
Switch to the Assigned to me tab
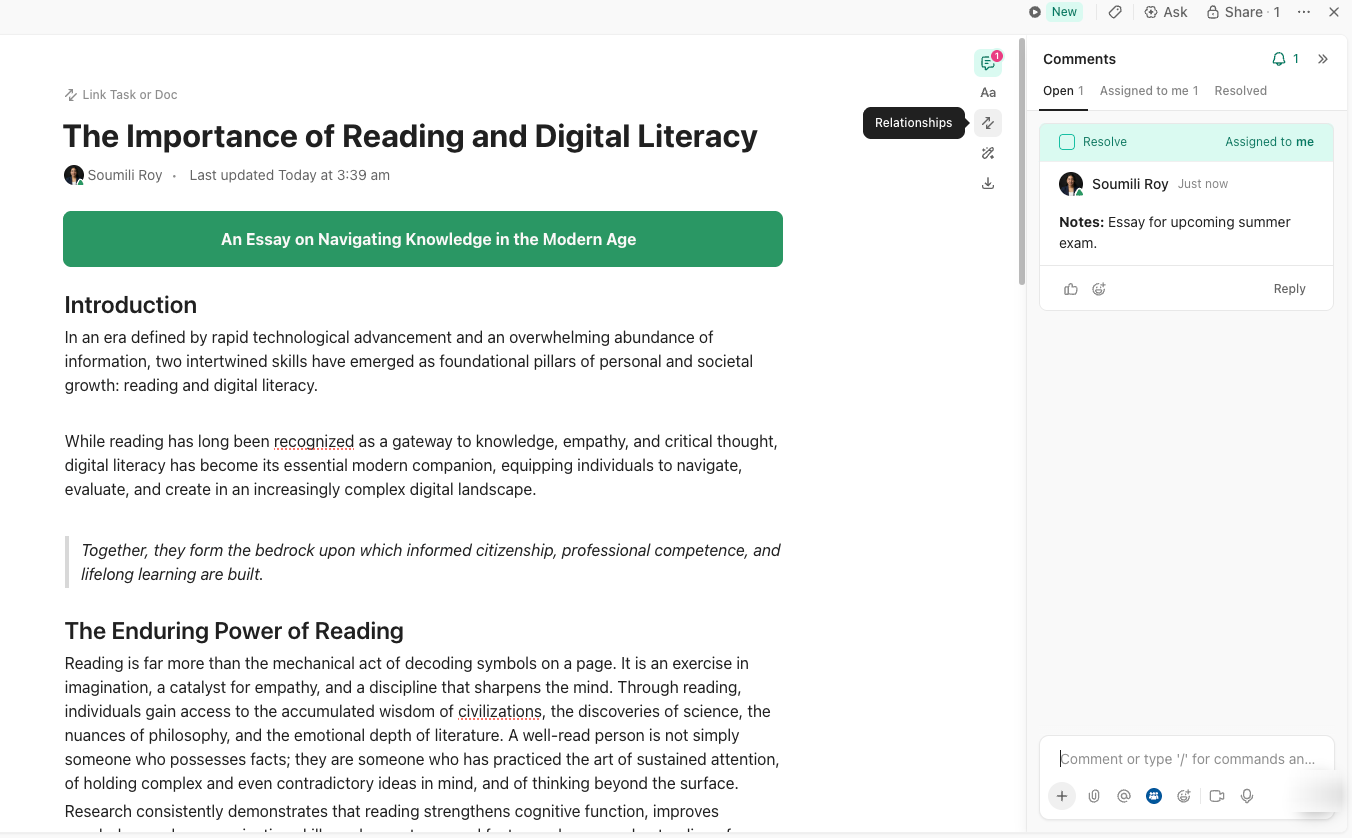[x=1148, y=91]
